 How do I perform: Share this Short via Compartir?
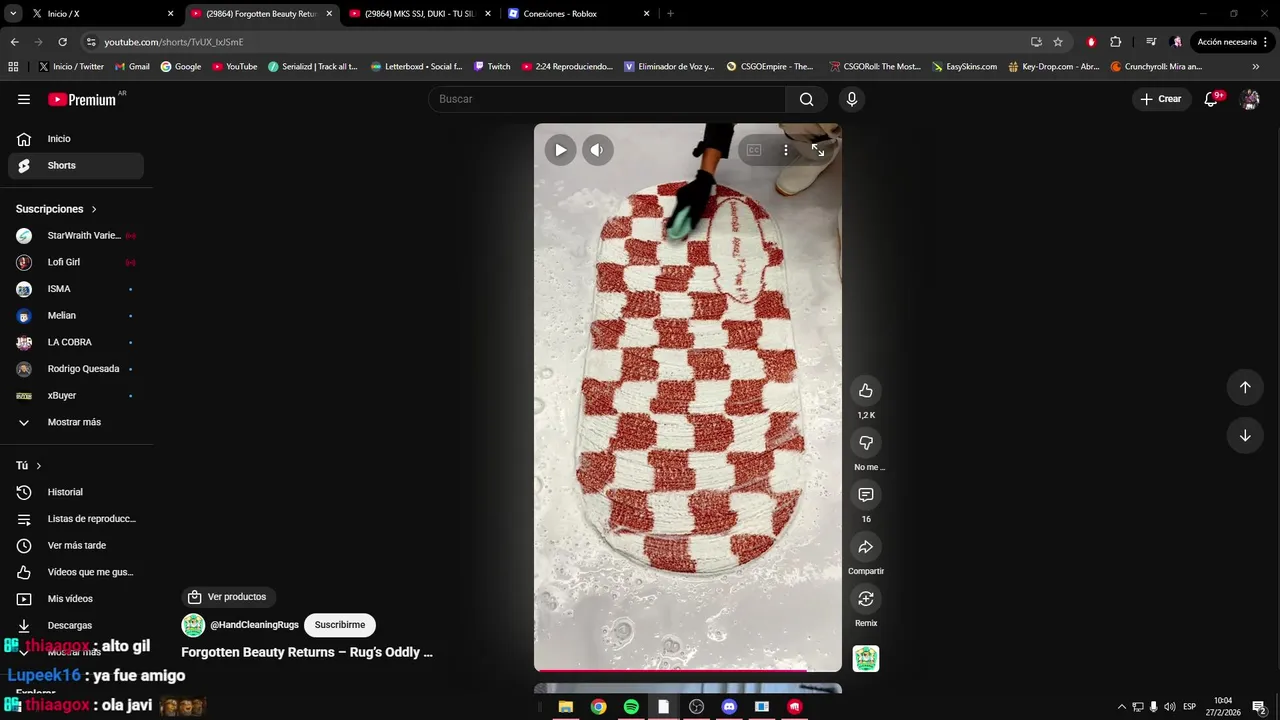[x=866, y=547]
